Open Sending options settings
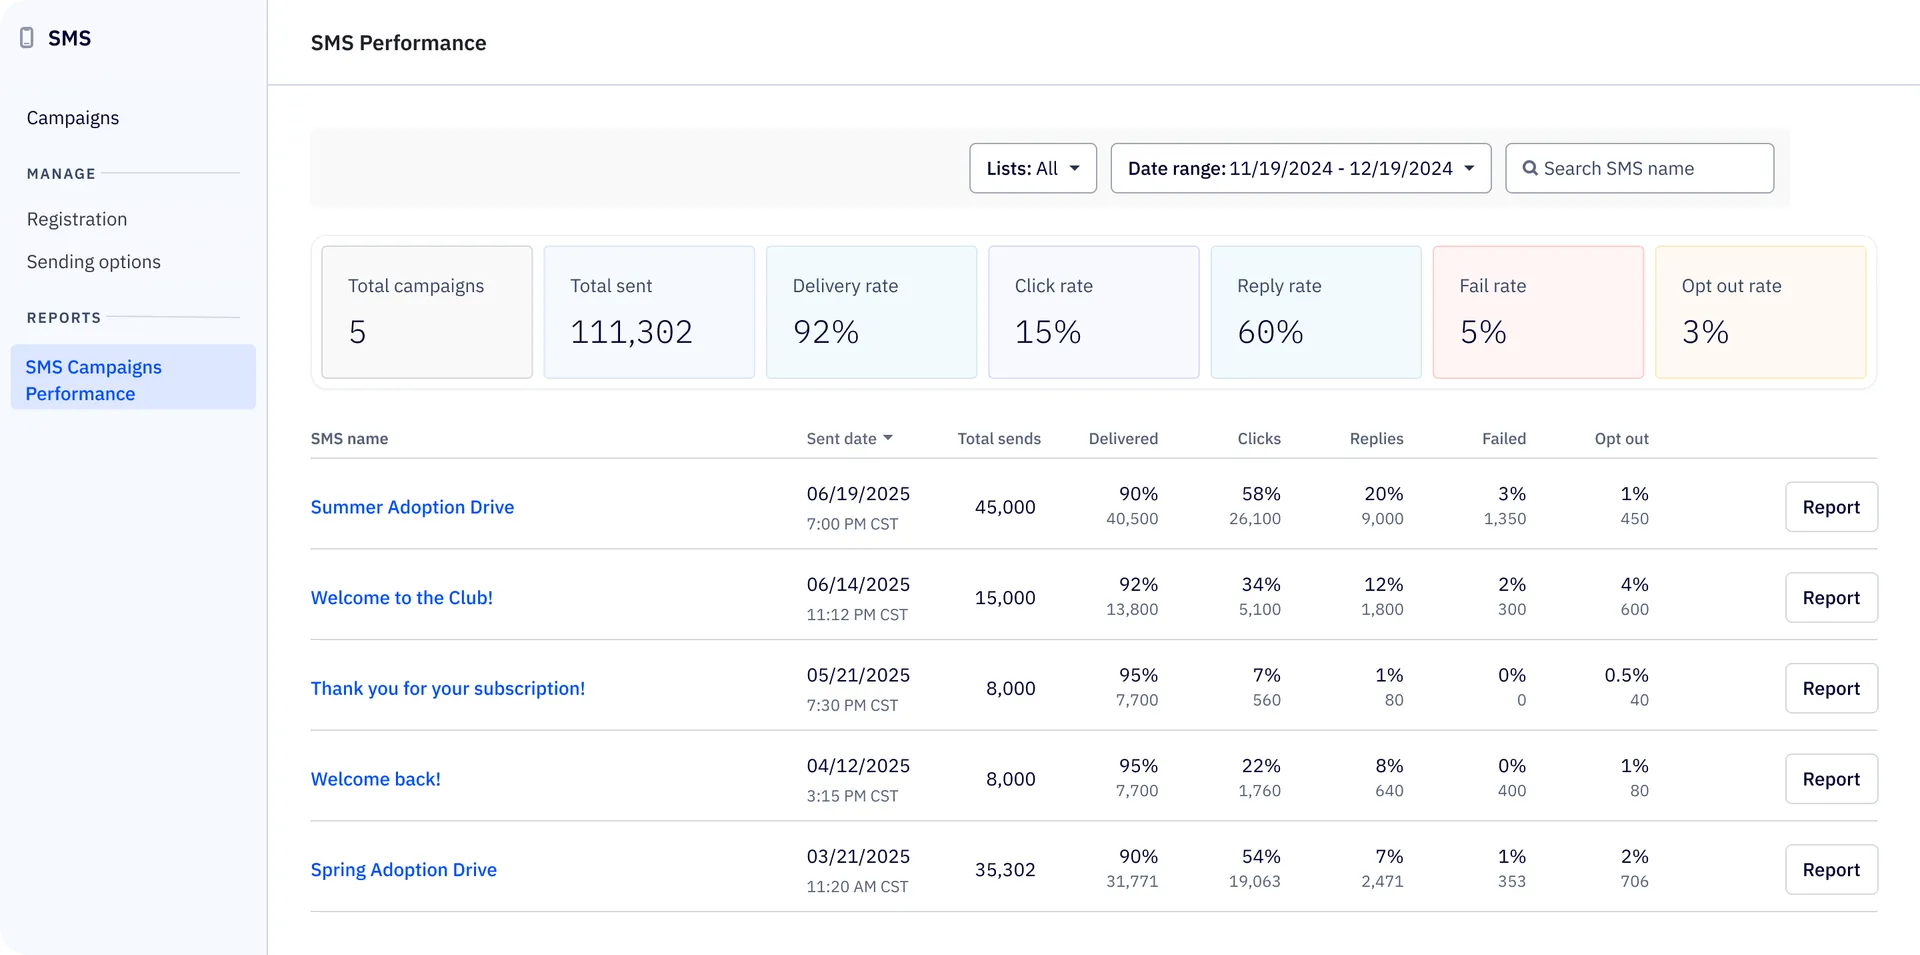 93,261
